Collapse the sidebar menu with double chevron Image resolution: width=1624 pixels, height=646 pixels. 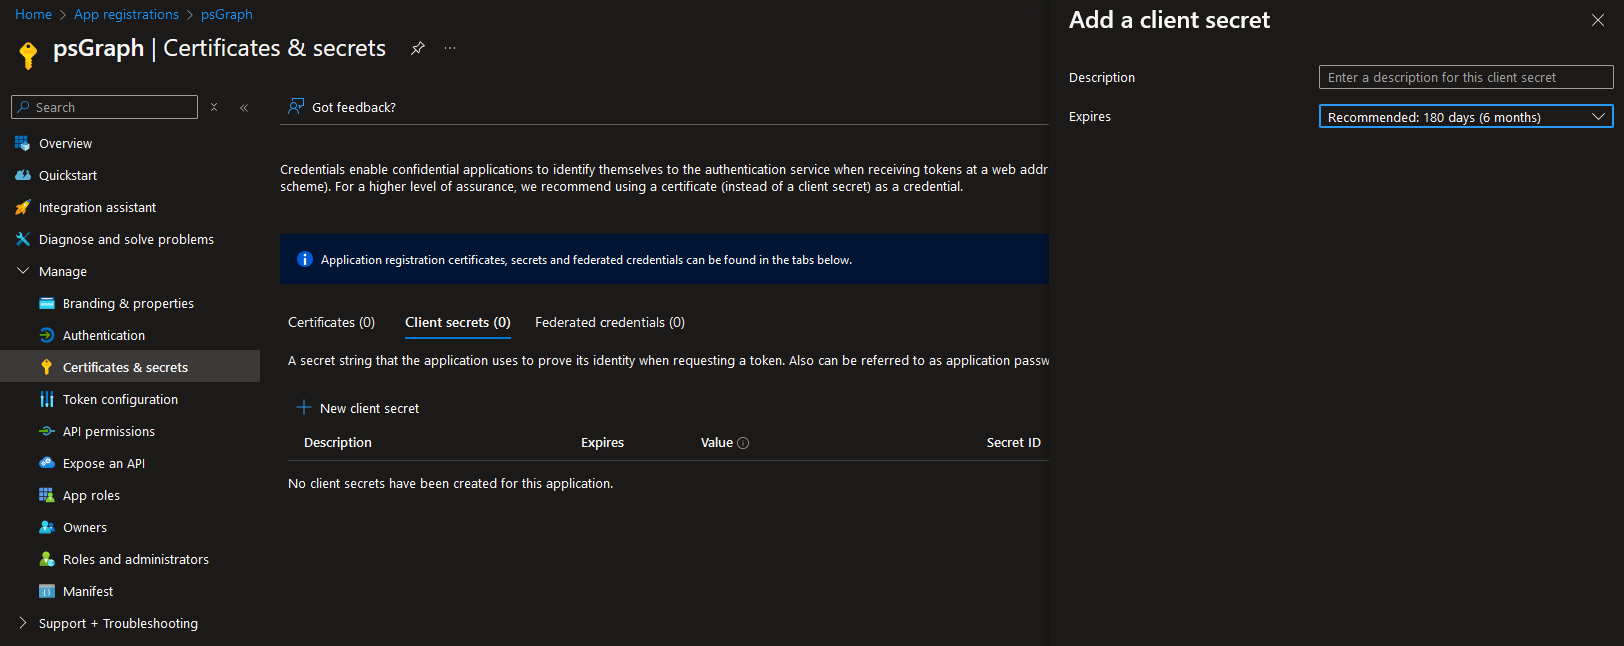[x=244, y=107]
